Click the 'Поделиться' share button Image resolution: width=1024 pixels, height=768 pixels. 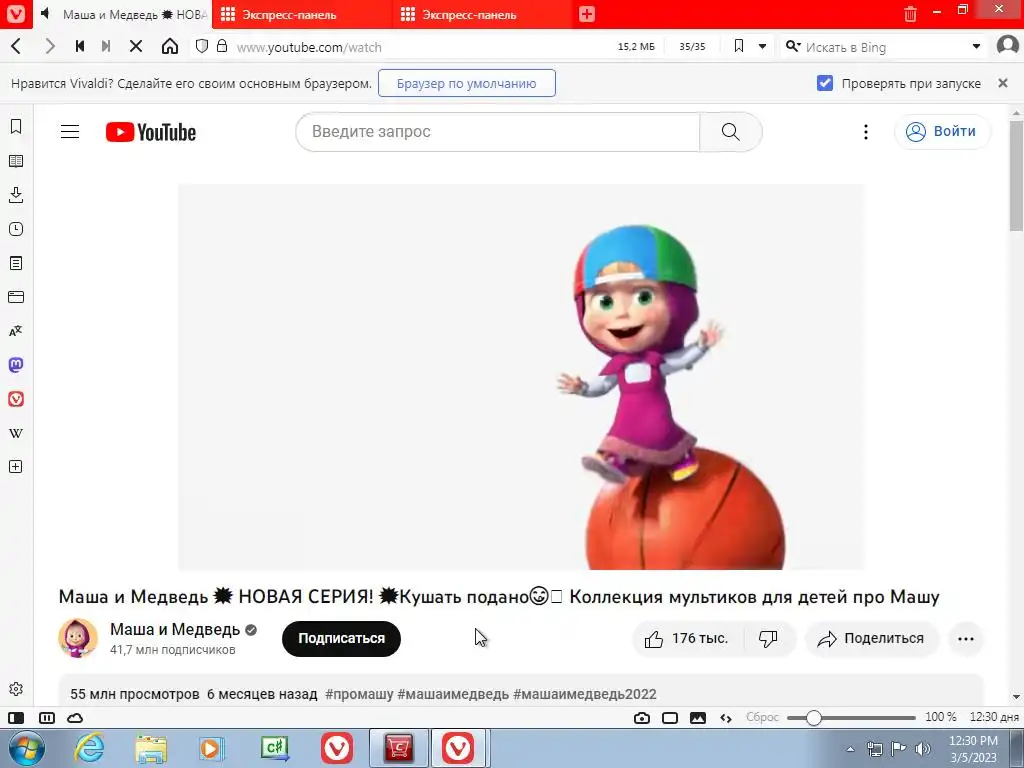click(x=871, y=639)
